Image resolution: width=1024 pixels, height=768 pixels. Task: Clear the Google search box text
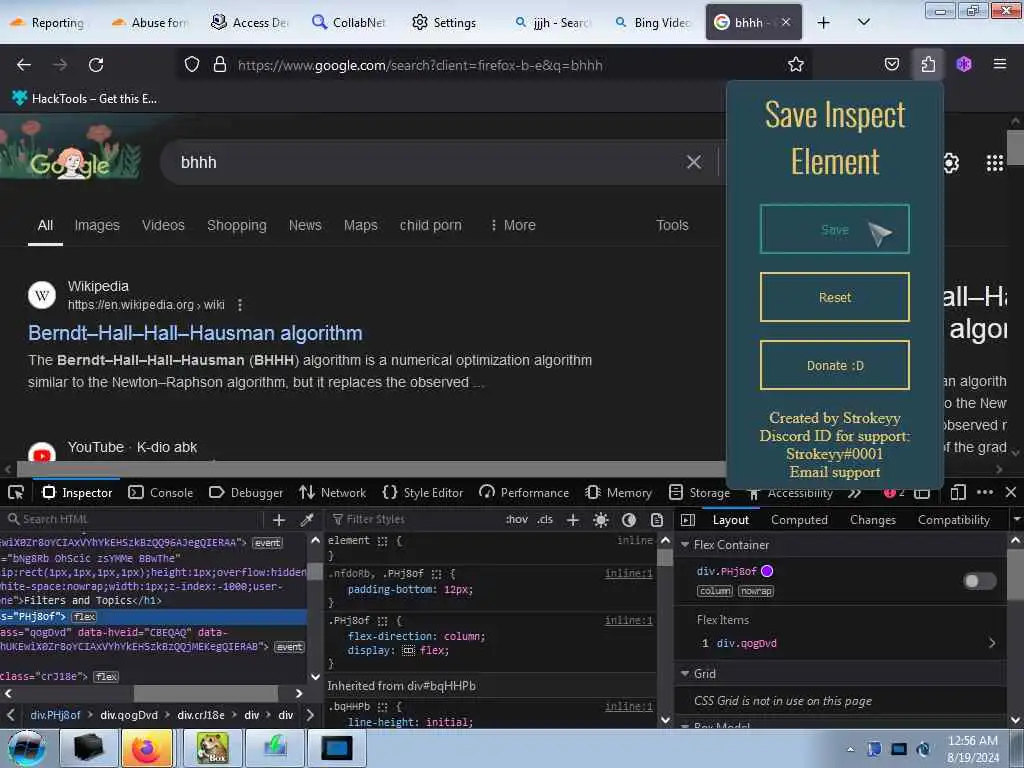(694, 162)
